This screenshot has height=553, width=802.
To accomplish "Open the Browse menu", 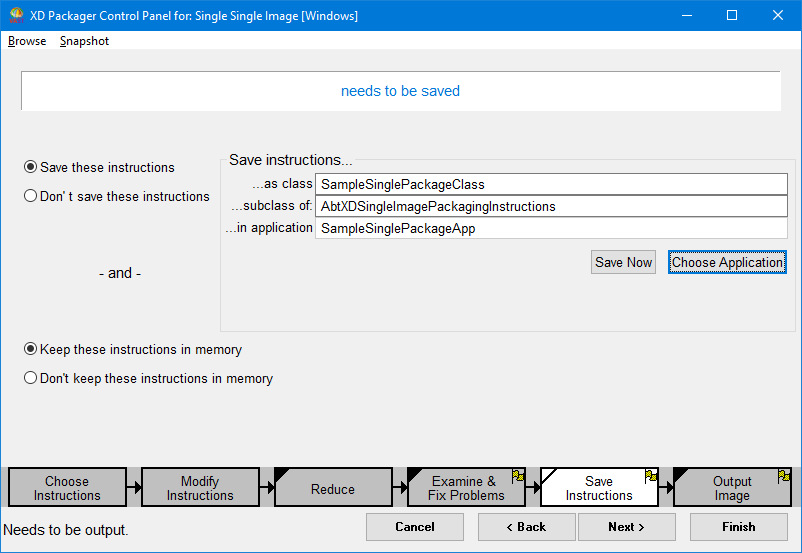I will (x=27, y=41).
